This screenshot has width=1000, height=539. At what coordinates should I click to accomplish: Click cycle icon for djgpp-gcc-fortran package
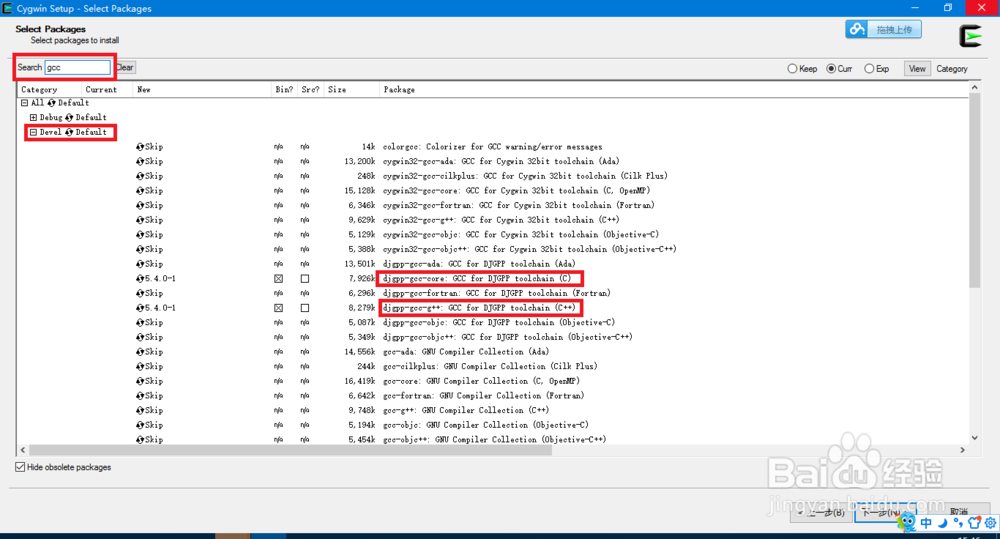[140, 293]
